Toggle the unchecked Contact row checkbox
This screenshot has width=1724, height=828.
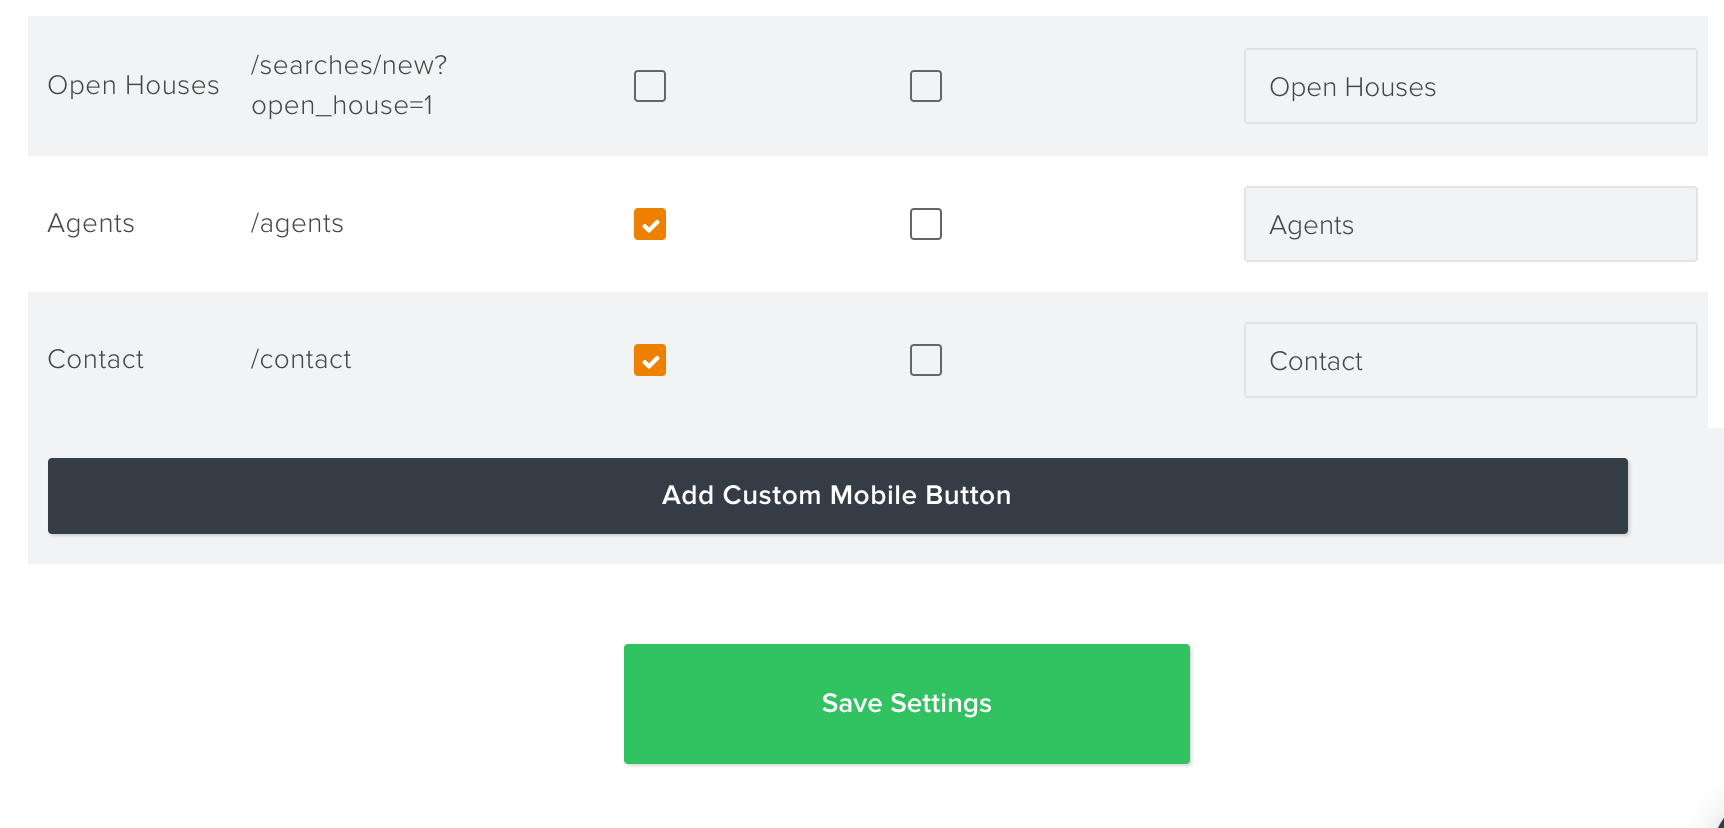click(926, 360)
